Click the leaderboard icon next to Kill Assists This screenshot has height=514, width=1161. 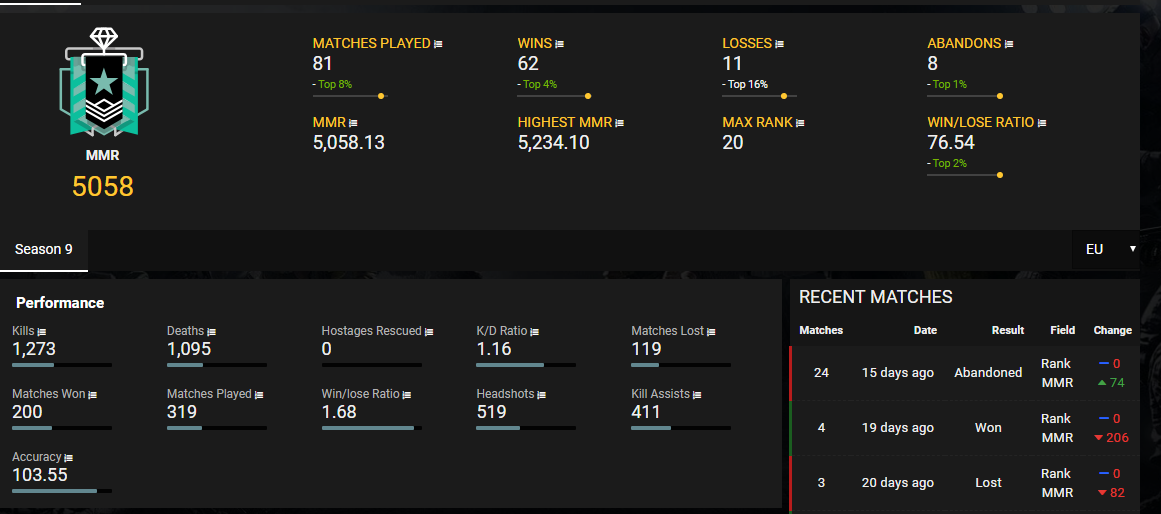[697, 395]
